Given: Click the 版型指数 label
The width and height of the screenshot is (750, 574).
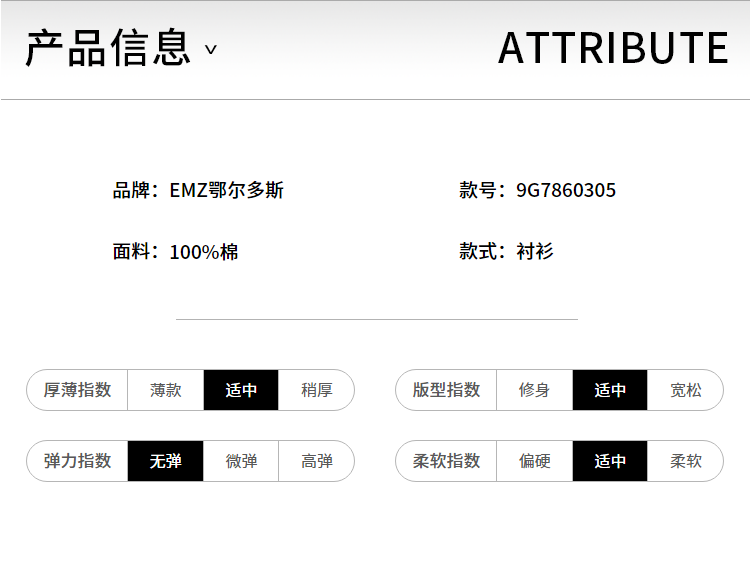Looking at the screenshot, I should [x=446, y=390].
